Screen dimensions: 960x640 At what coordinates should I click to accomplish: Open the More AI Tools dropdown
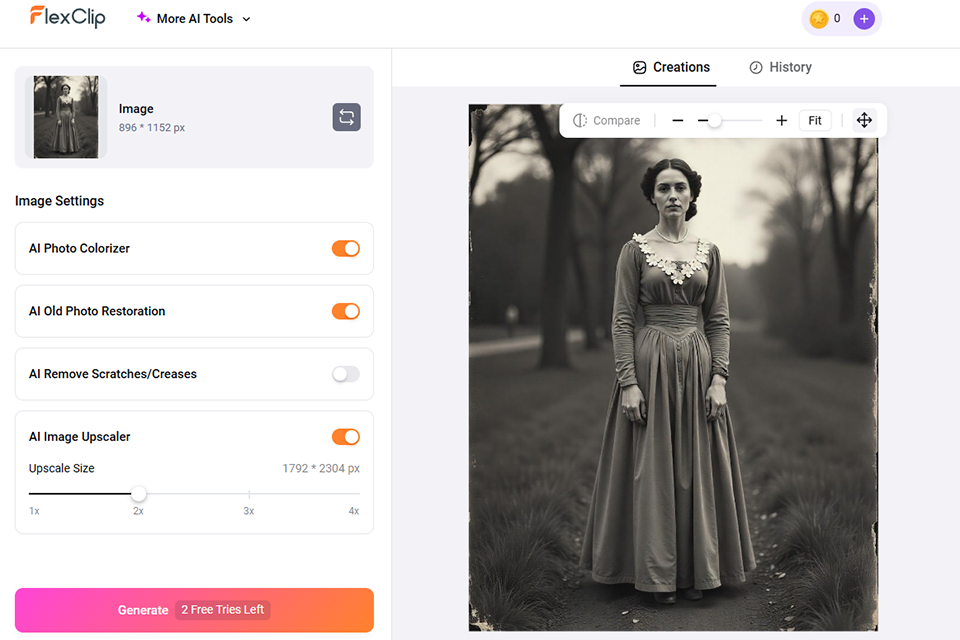click(x=194, y=18)
